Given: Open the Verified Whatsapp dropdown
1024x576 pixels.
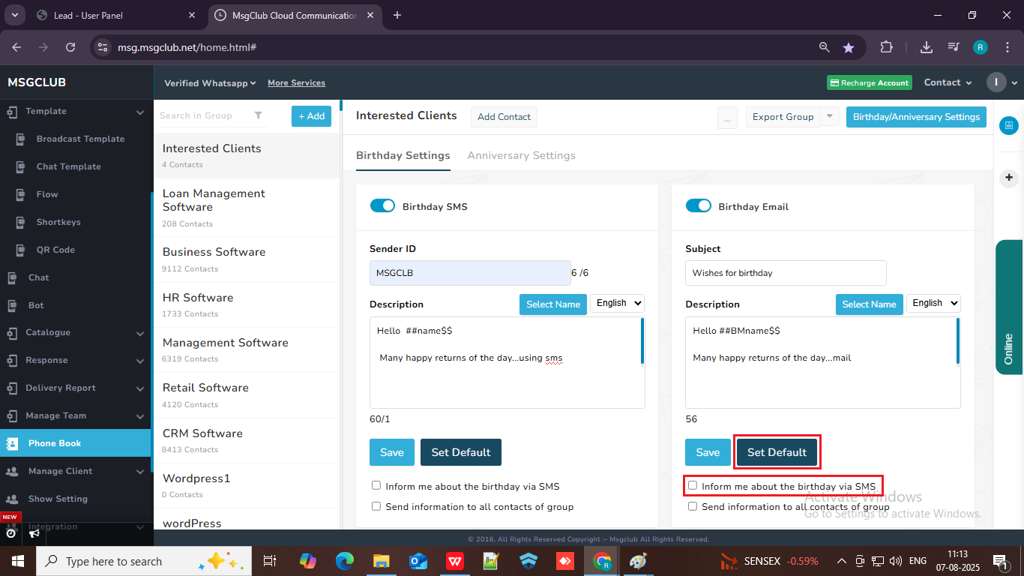Looking at the screenshot, I should tap(210, 83).
